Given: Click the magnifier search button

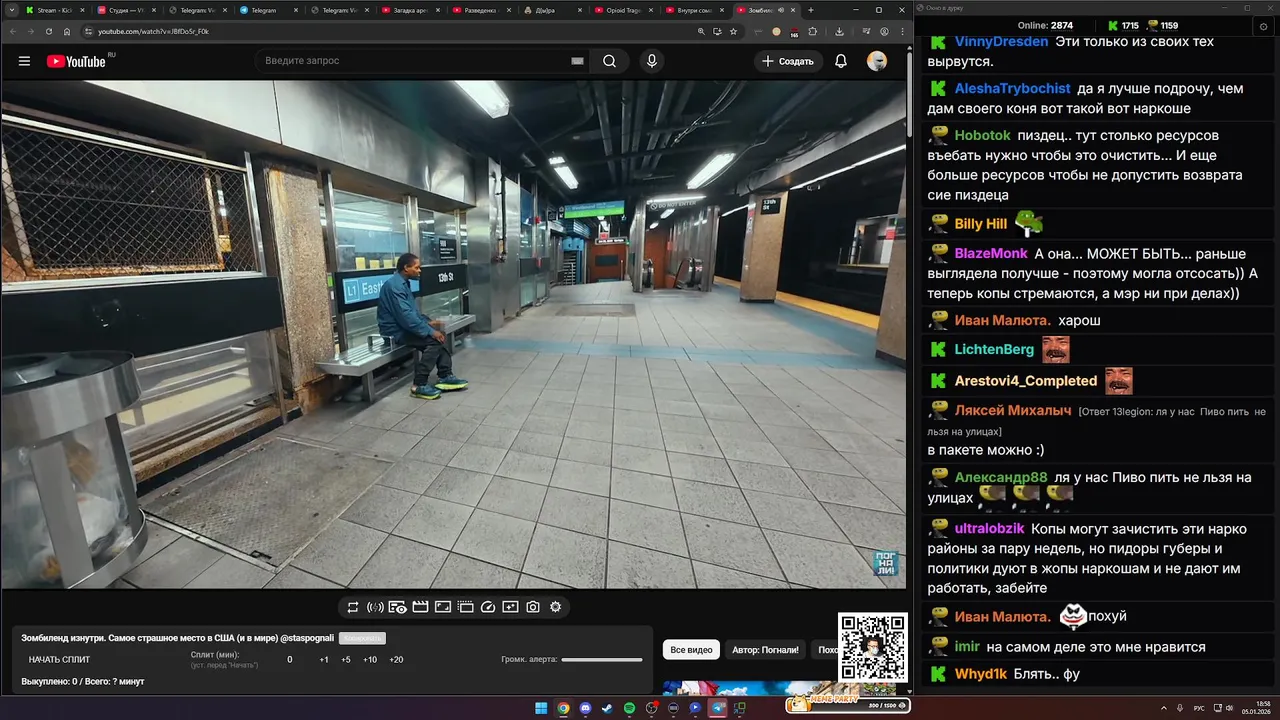Looking at the screenshot, I should (x=609, y=61).
